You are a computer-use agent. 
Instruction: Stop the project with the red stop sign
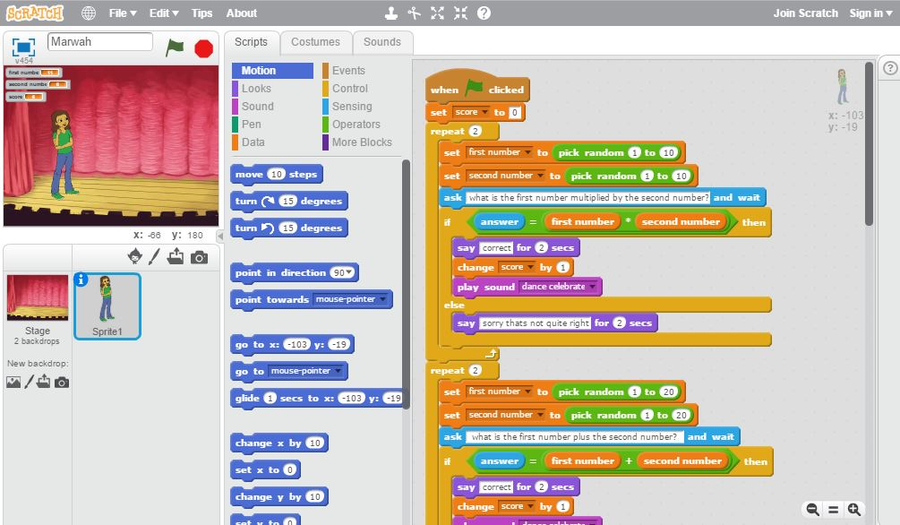tap(204, 49)
